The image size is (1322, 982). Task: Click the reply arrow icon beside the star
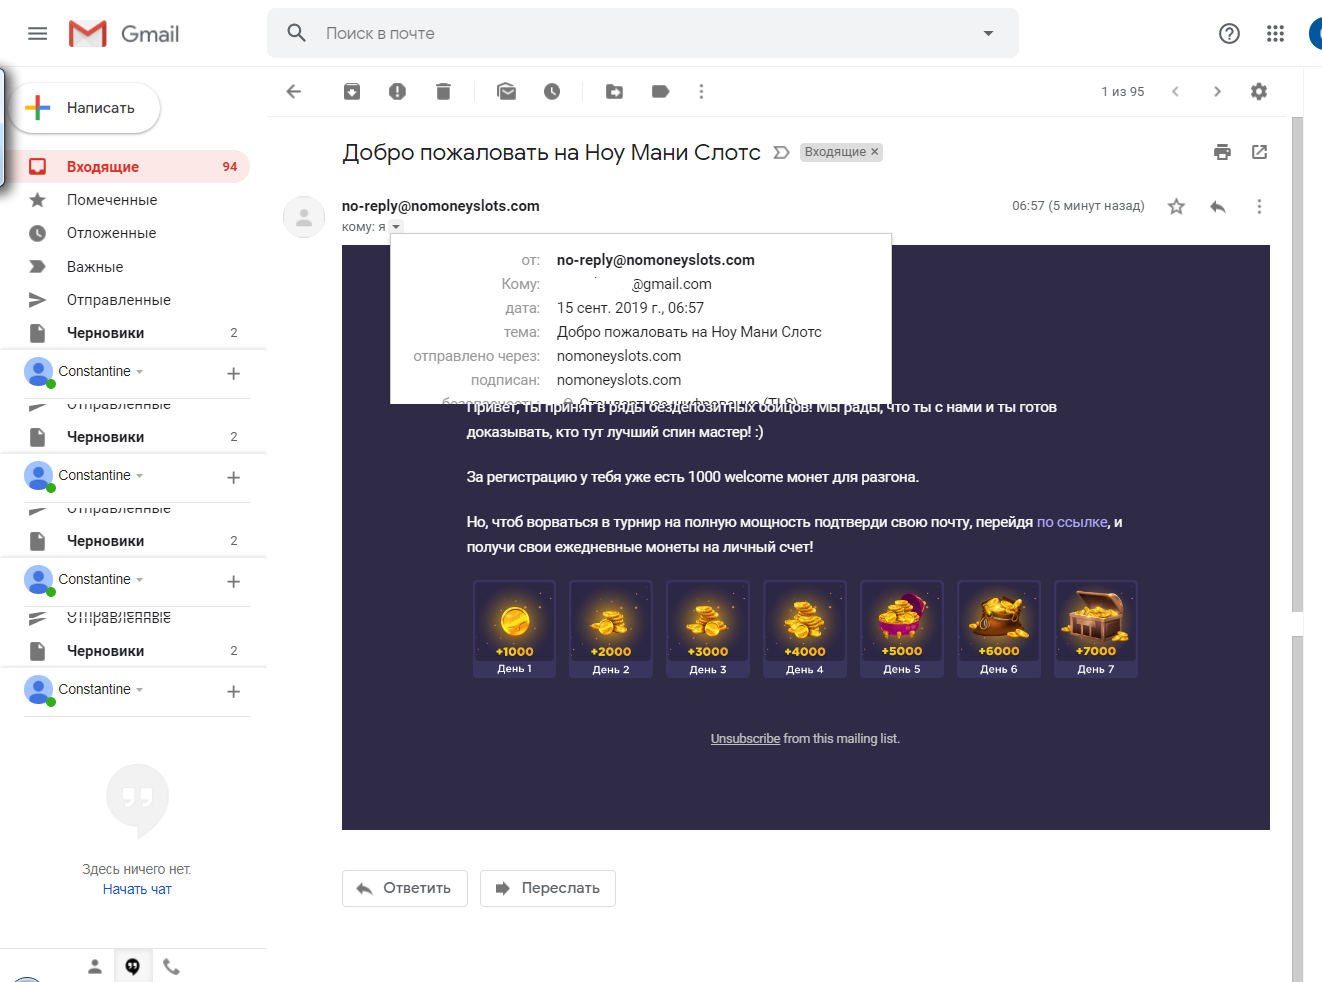[x=1217, y=206]
